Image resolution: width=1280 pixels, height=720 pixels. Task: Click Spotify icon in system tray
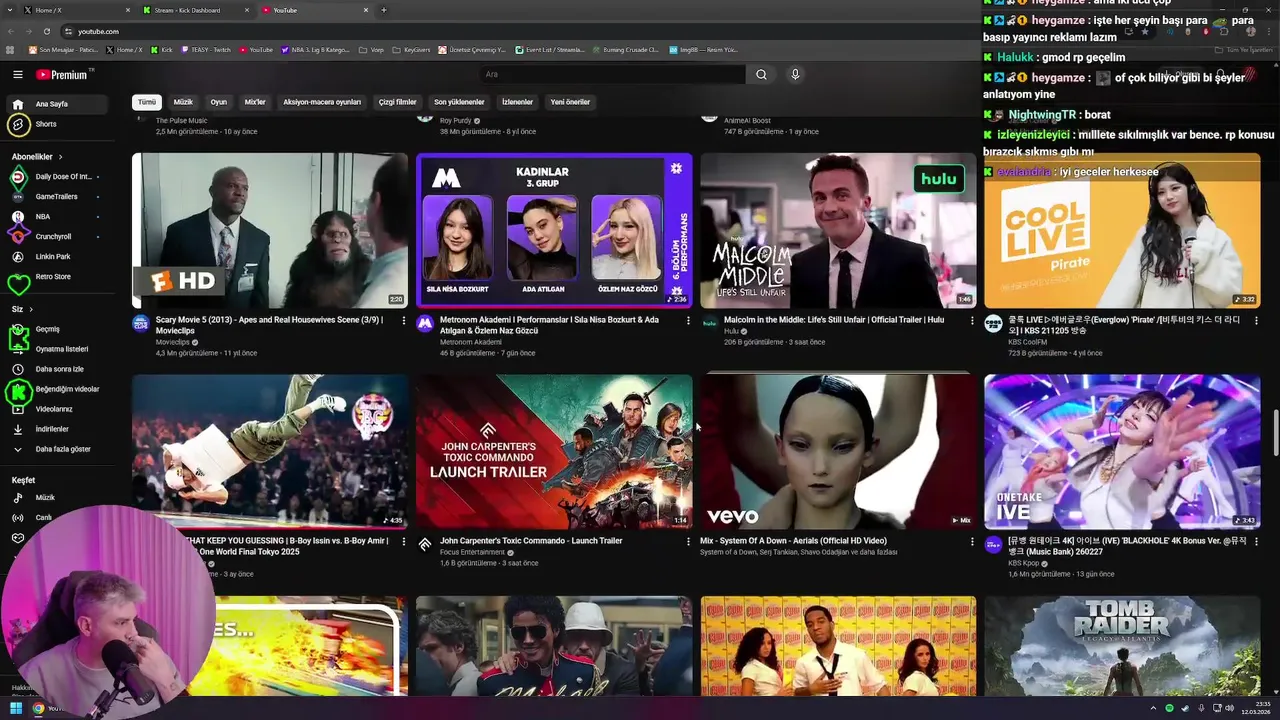pos(1170,708)
